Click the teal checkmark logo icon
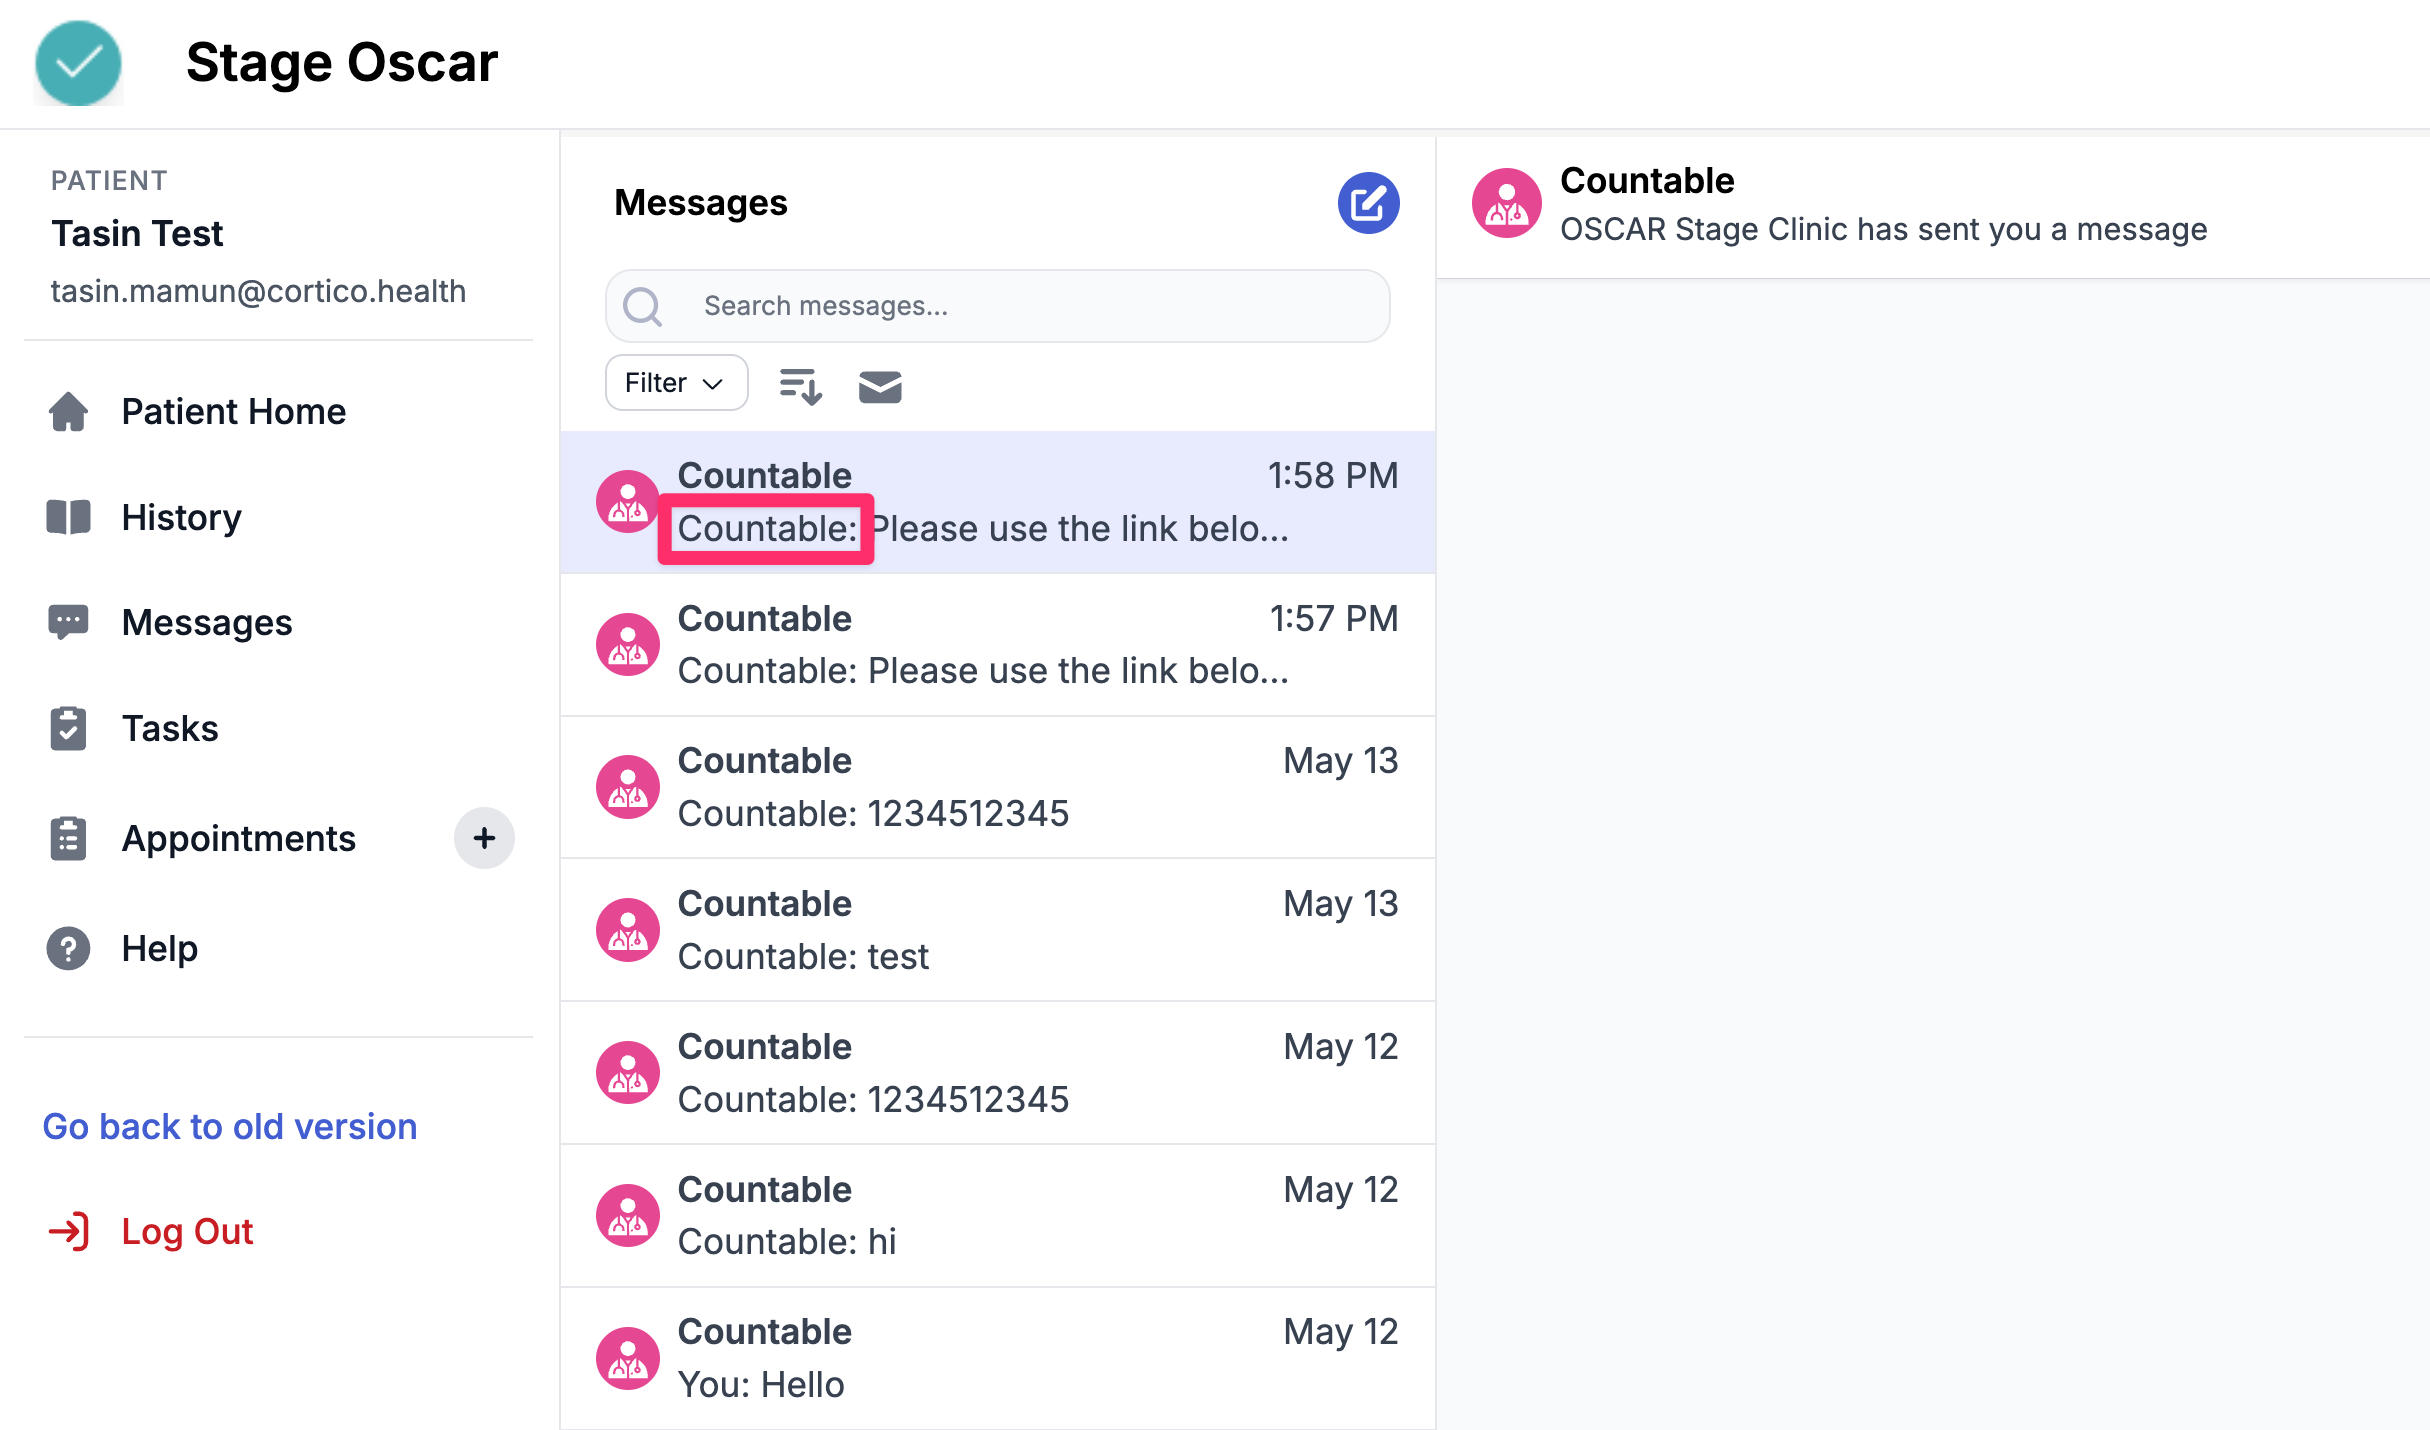The height and width of the screenshot is (1430, 2430). point(78,63)
